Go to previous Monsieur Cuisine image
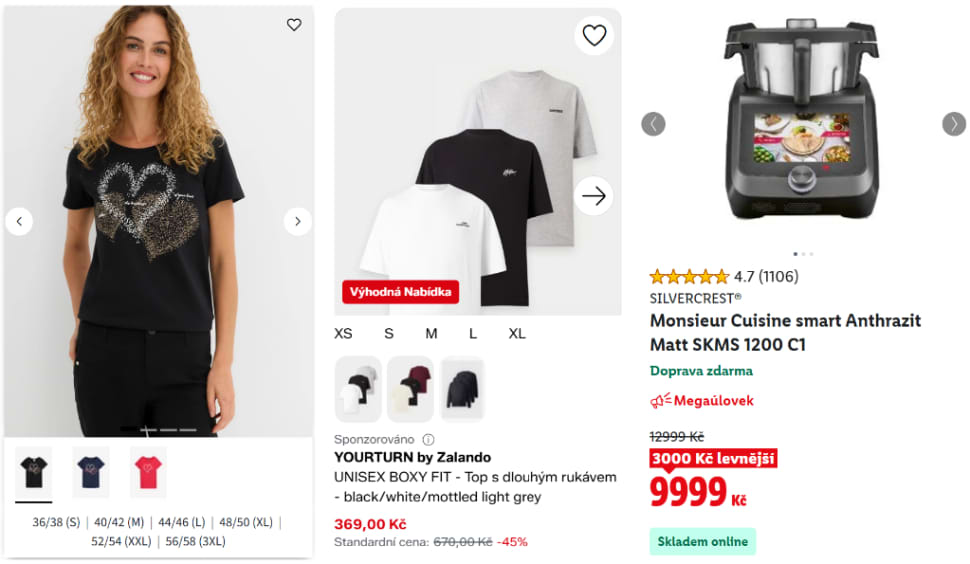970x564 pixels. [x=653, y=124]
